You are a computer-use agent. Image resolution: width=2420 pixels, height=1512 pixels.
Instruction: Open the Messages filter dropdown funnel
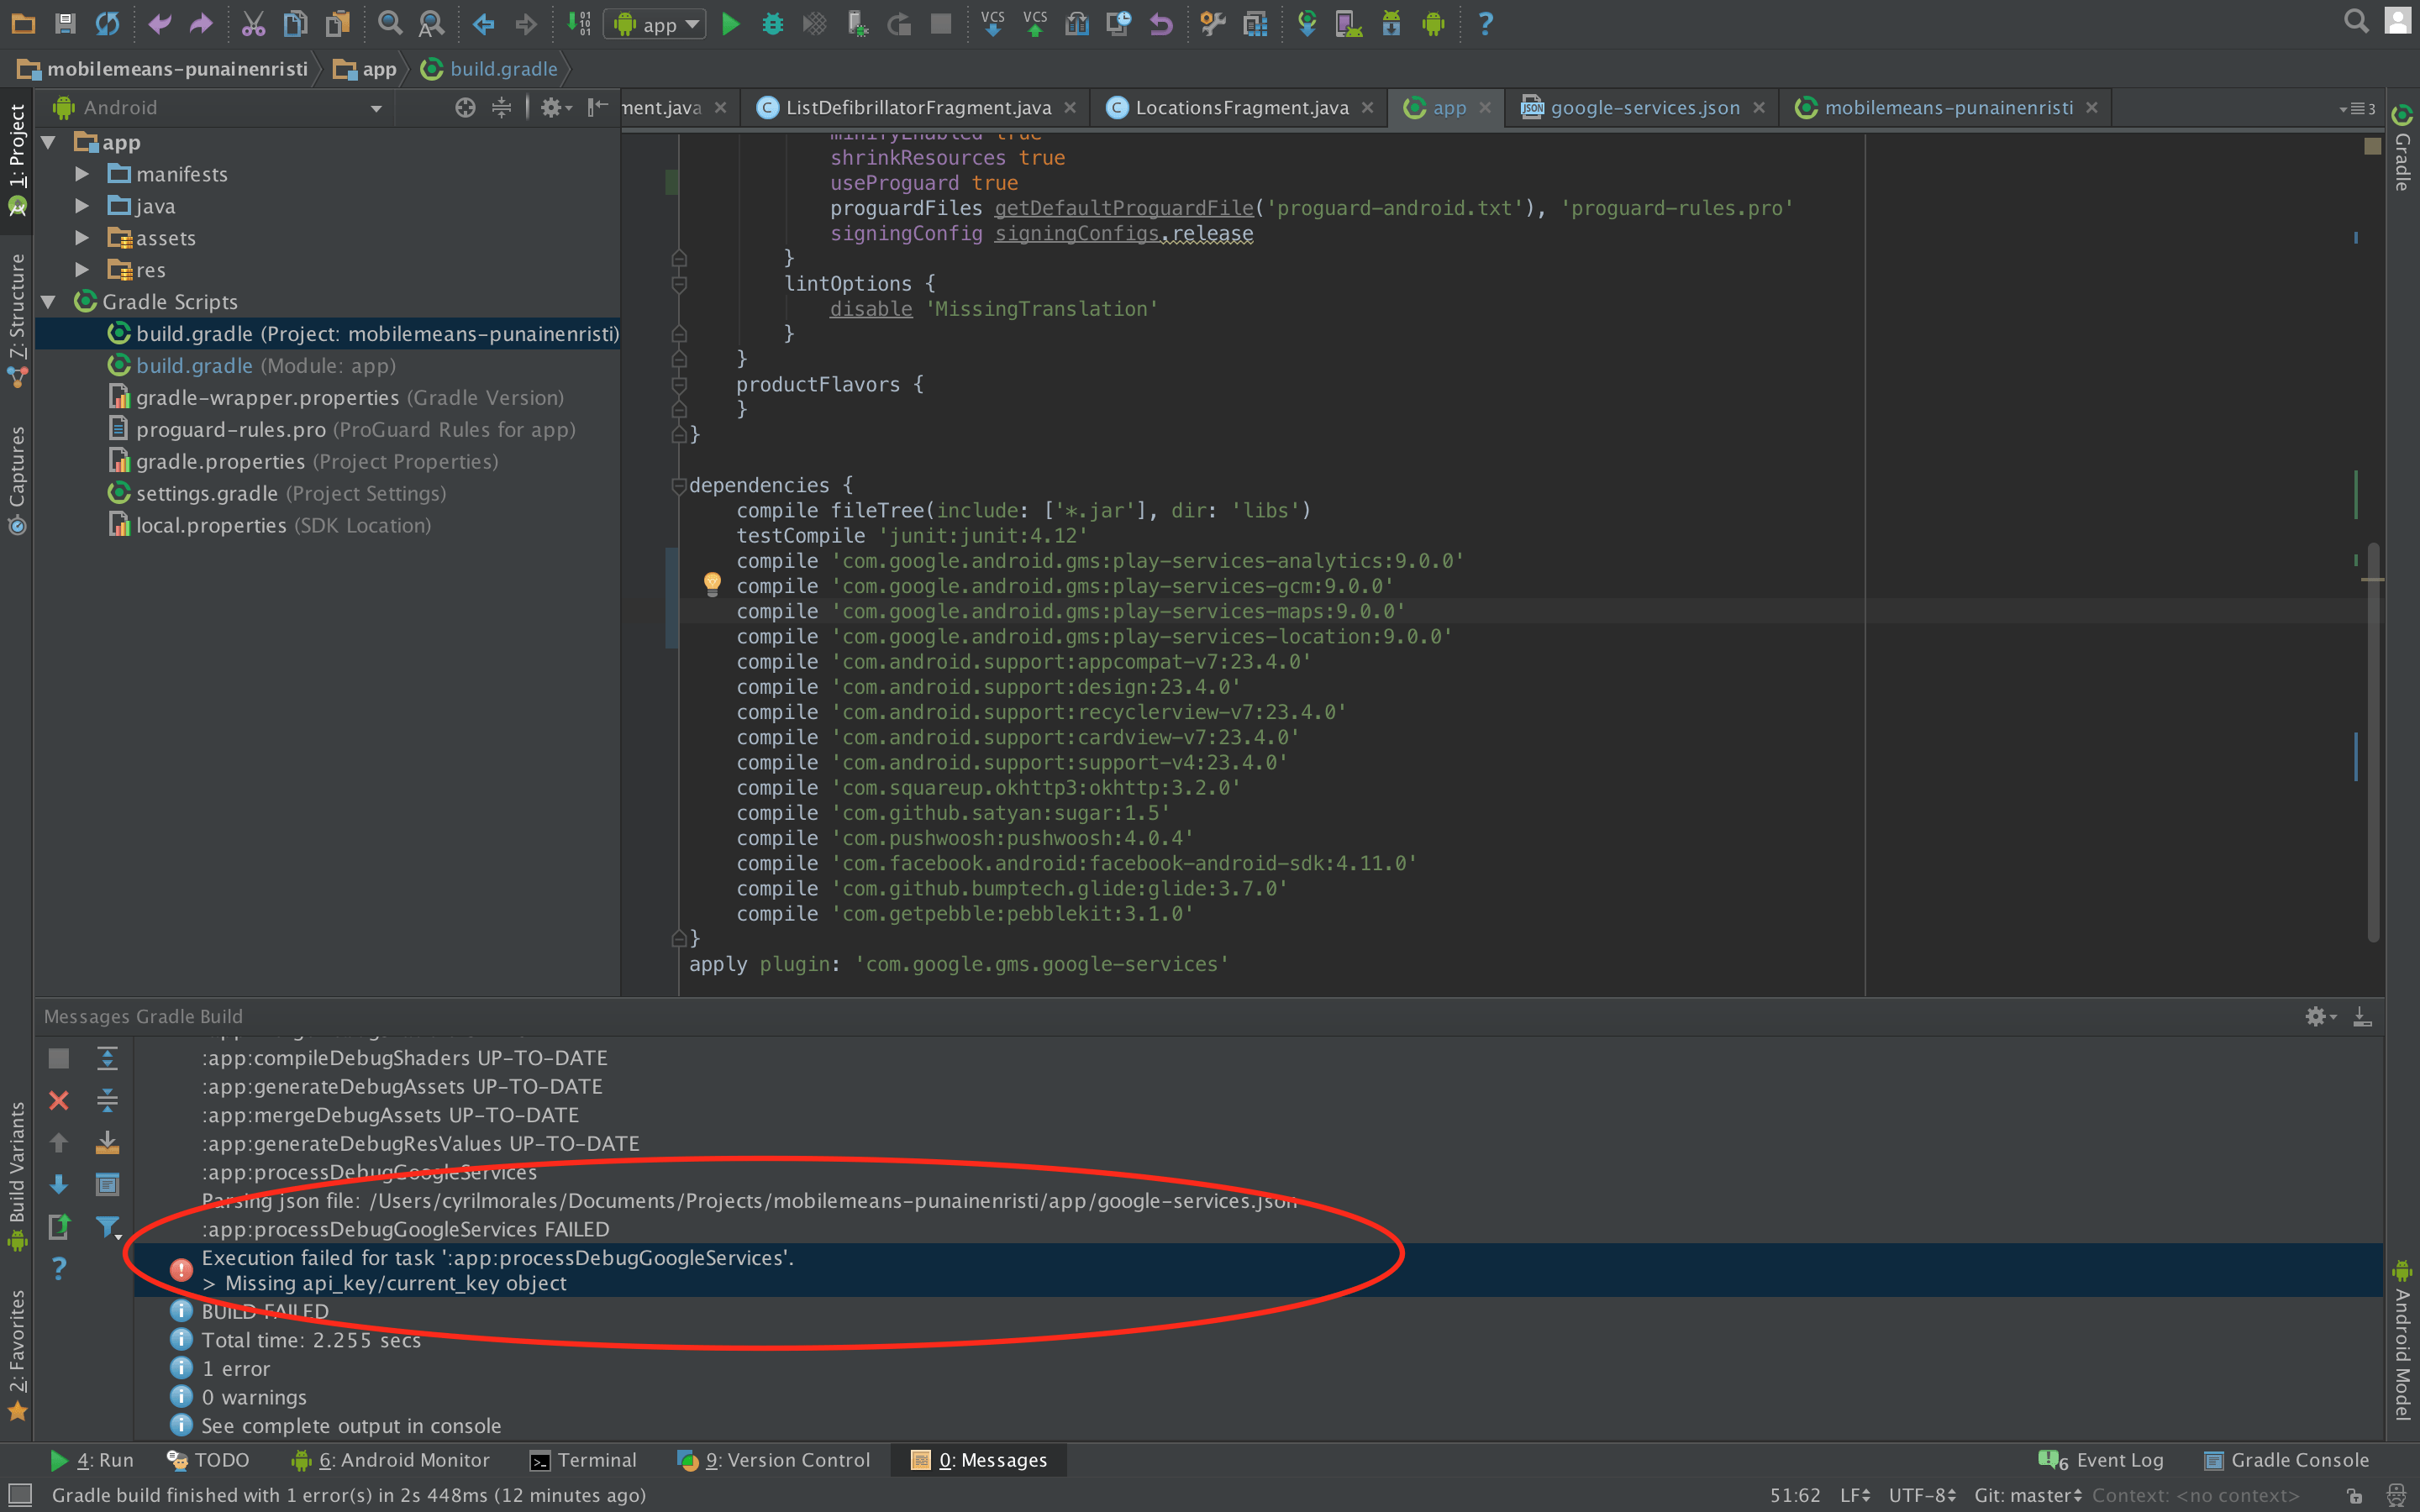[x=108, y=1227]
